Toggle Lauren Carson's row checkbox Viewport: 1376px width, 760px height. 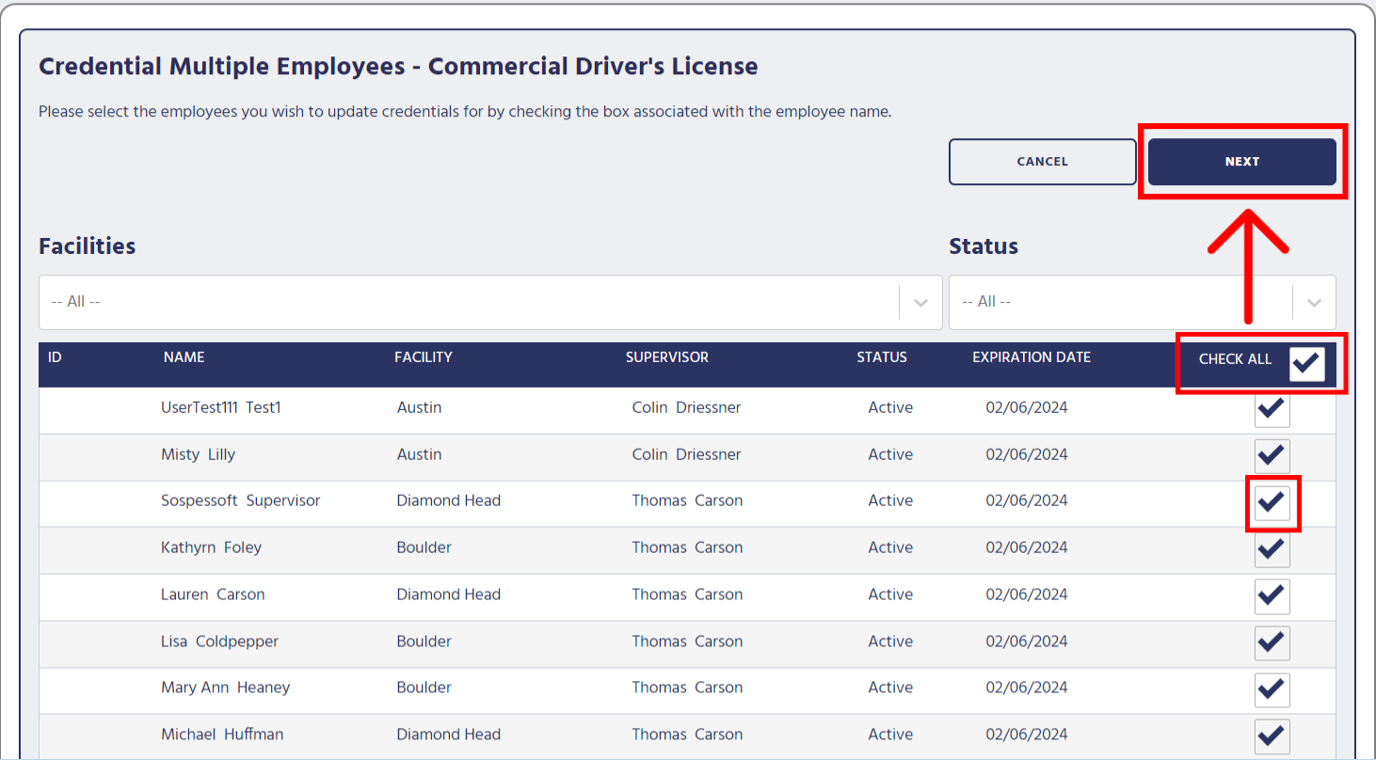coord(1272,596)
